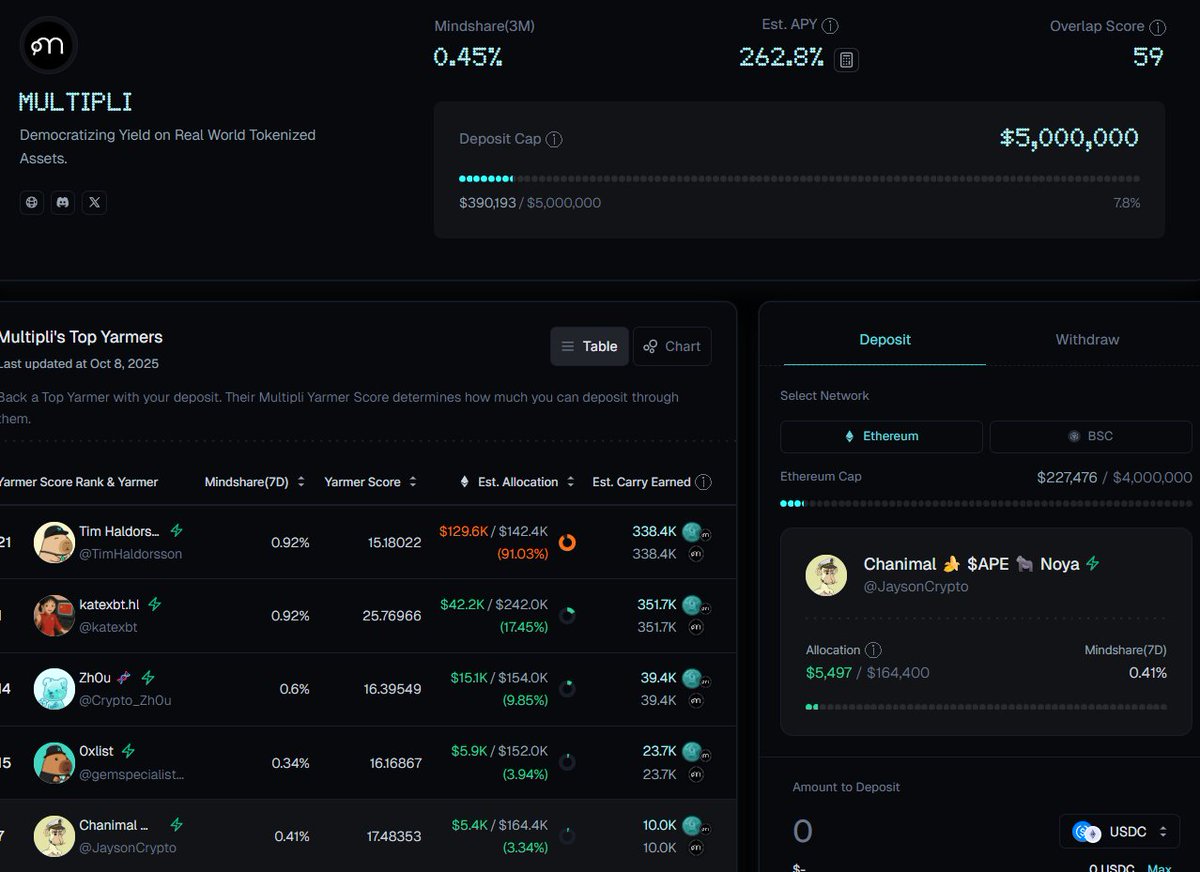1200x872 pixels.
Task: Click Yarmer Score 17.48353
Action: click(392, 836)
